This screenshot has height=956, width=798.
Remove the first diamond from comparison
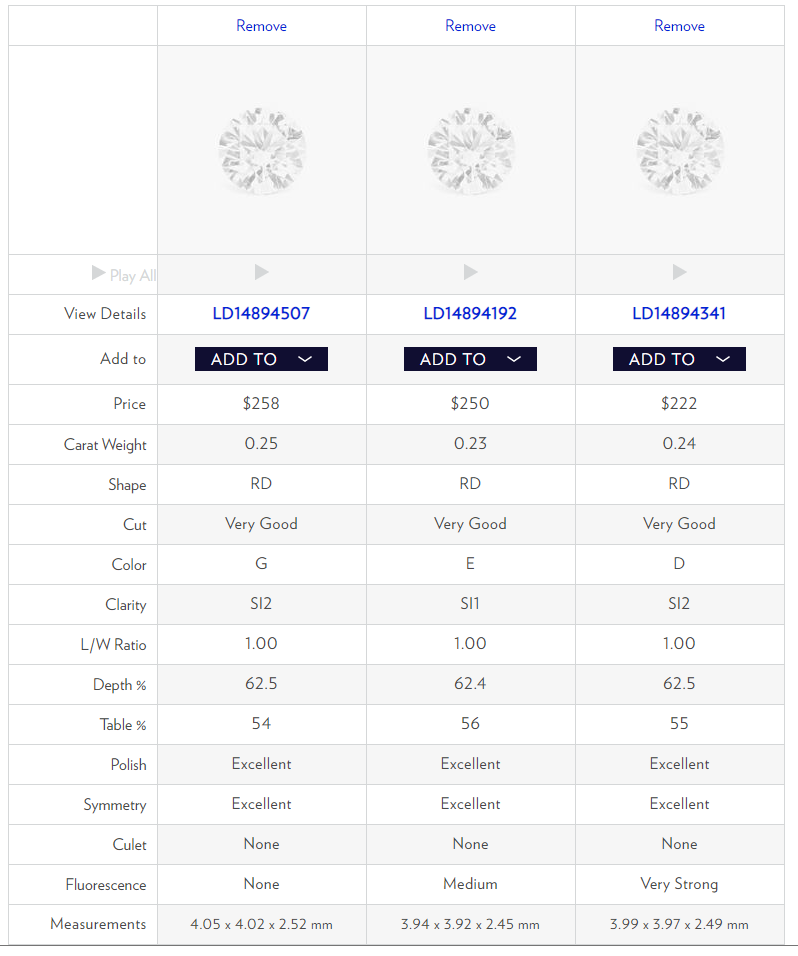pos(262,26)
